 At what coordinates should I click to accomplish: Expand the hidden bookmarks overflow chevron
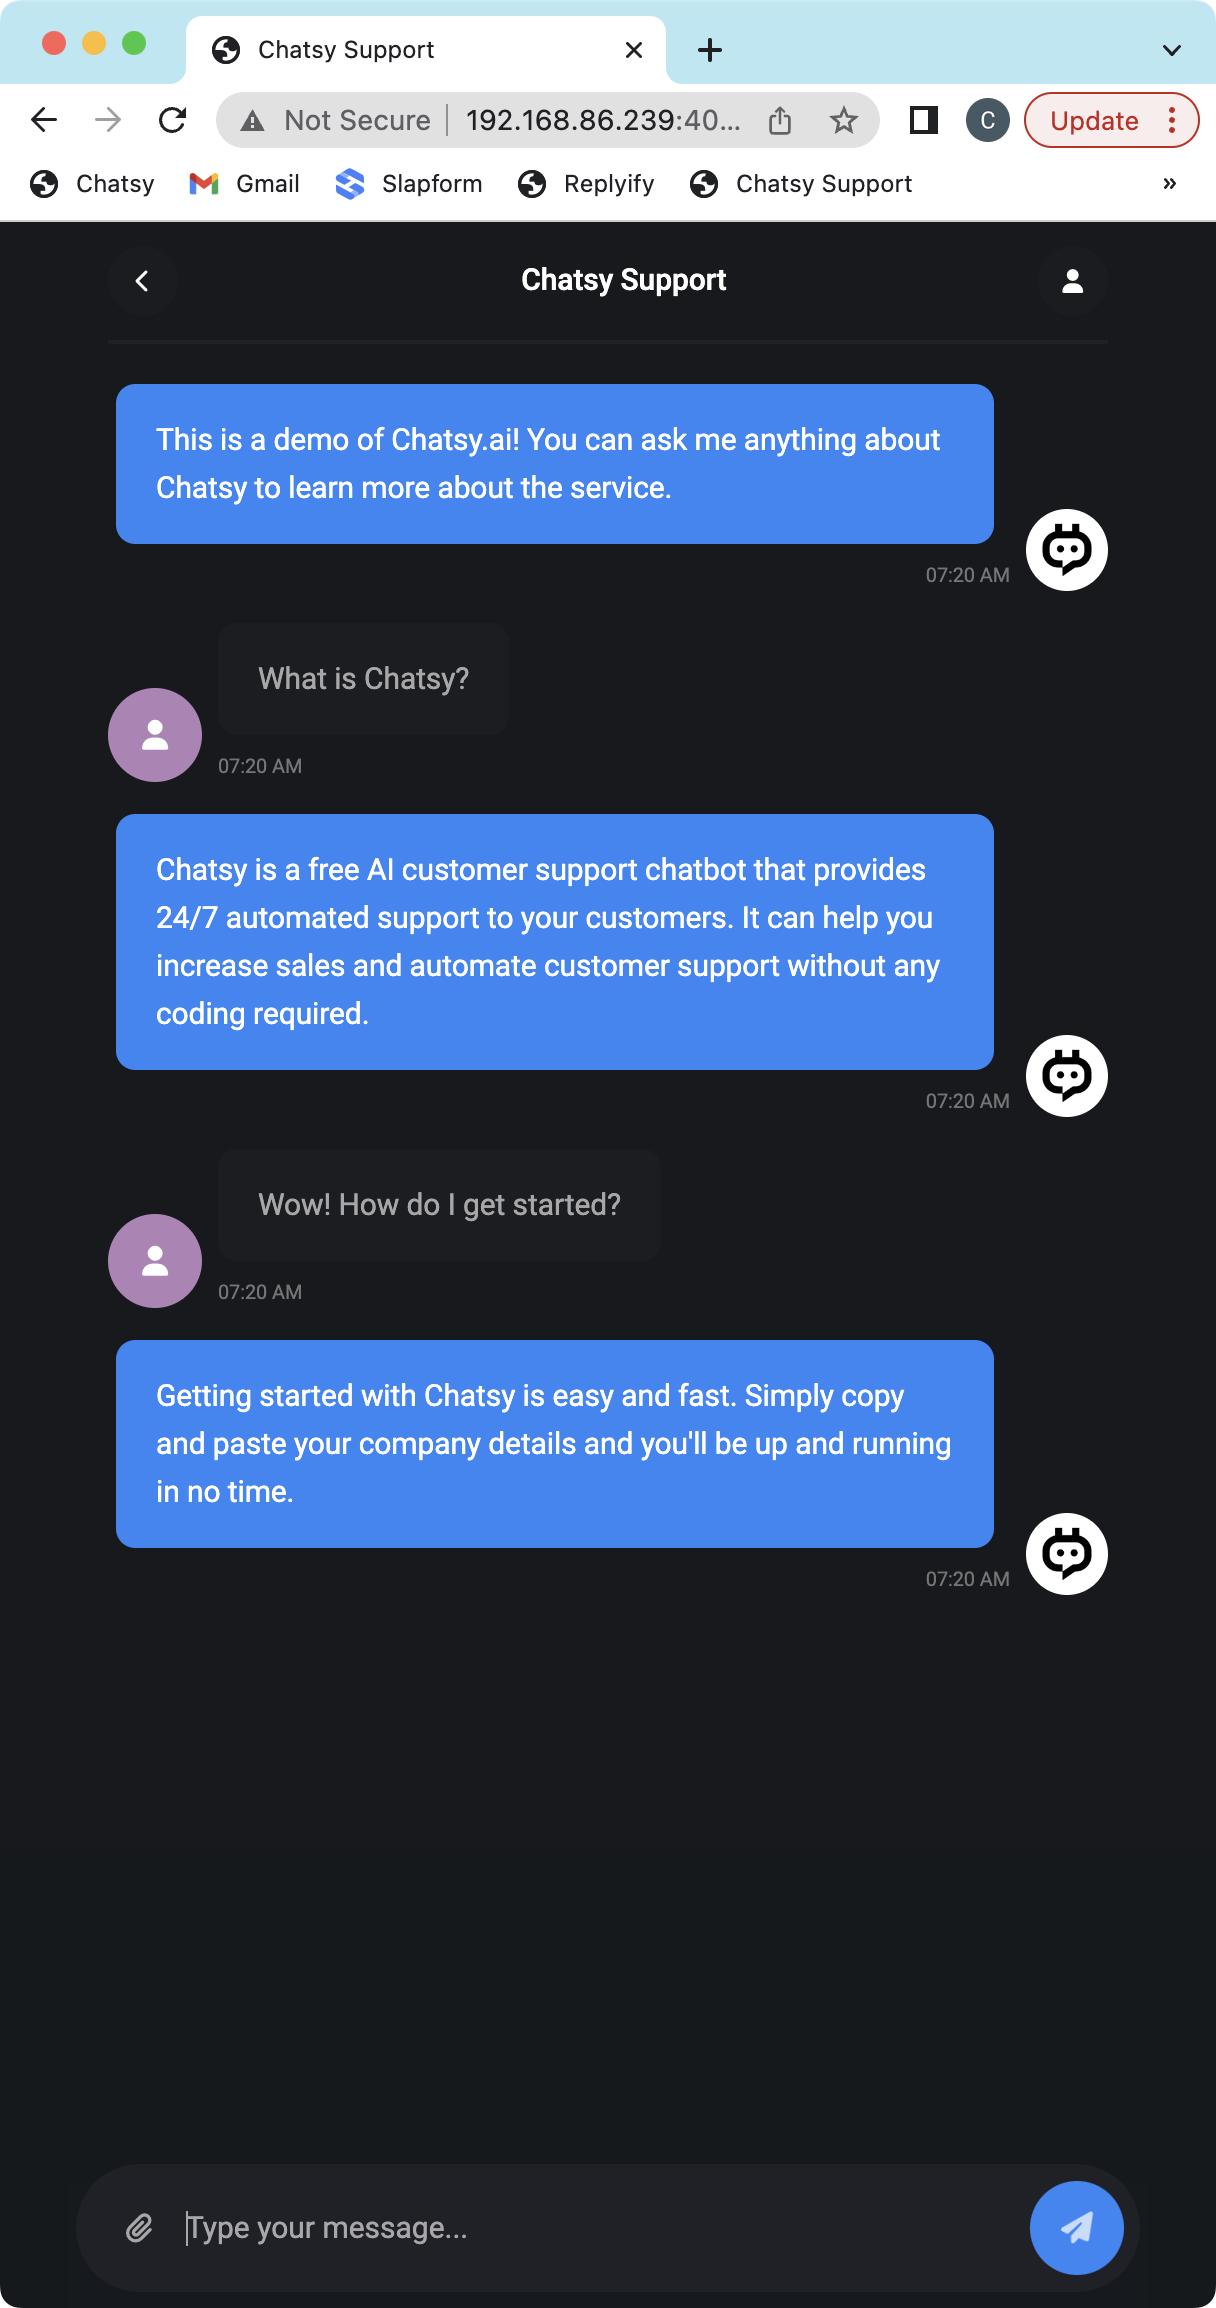tap(1170, 184)
